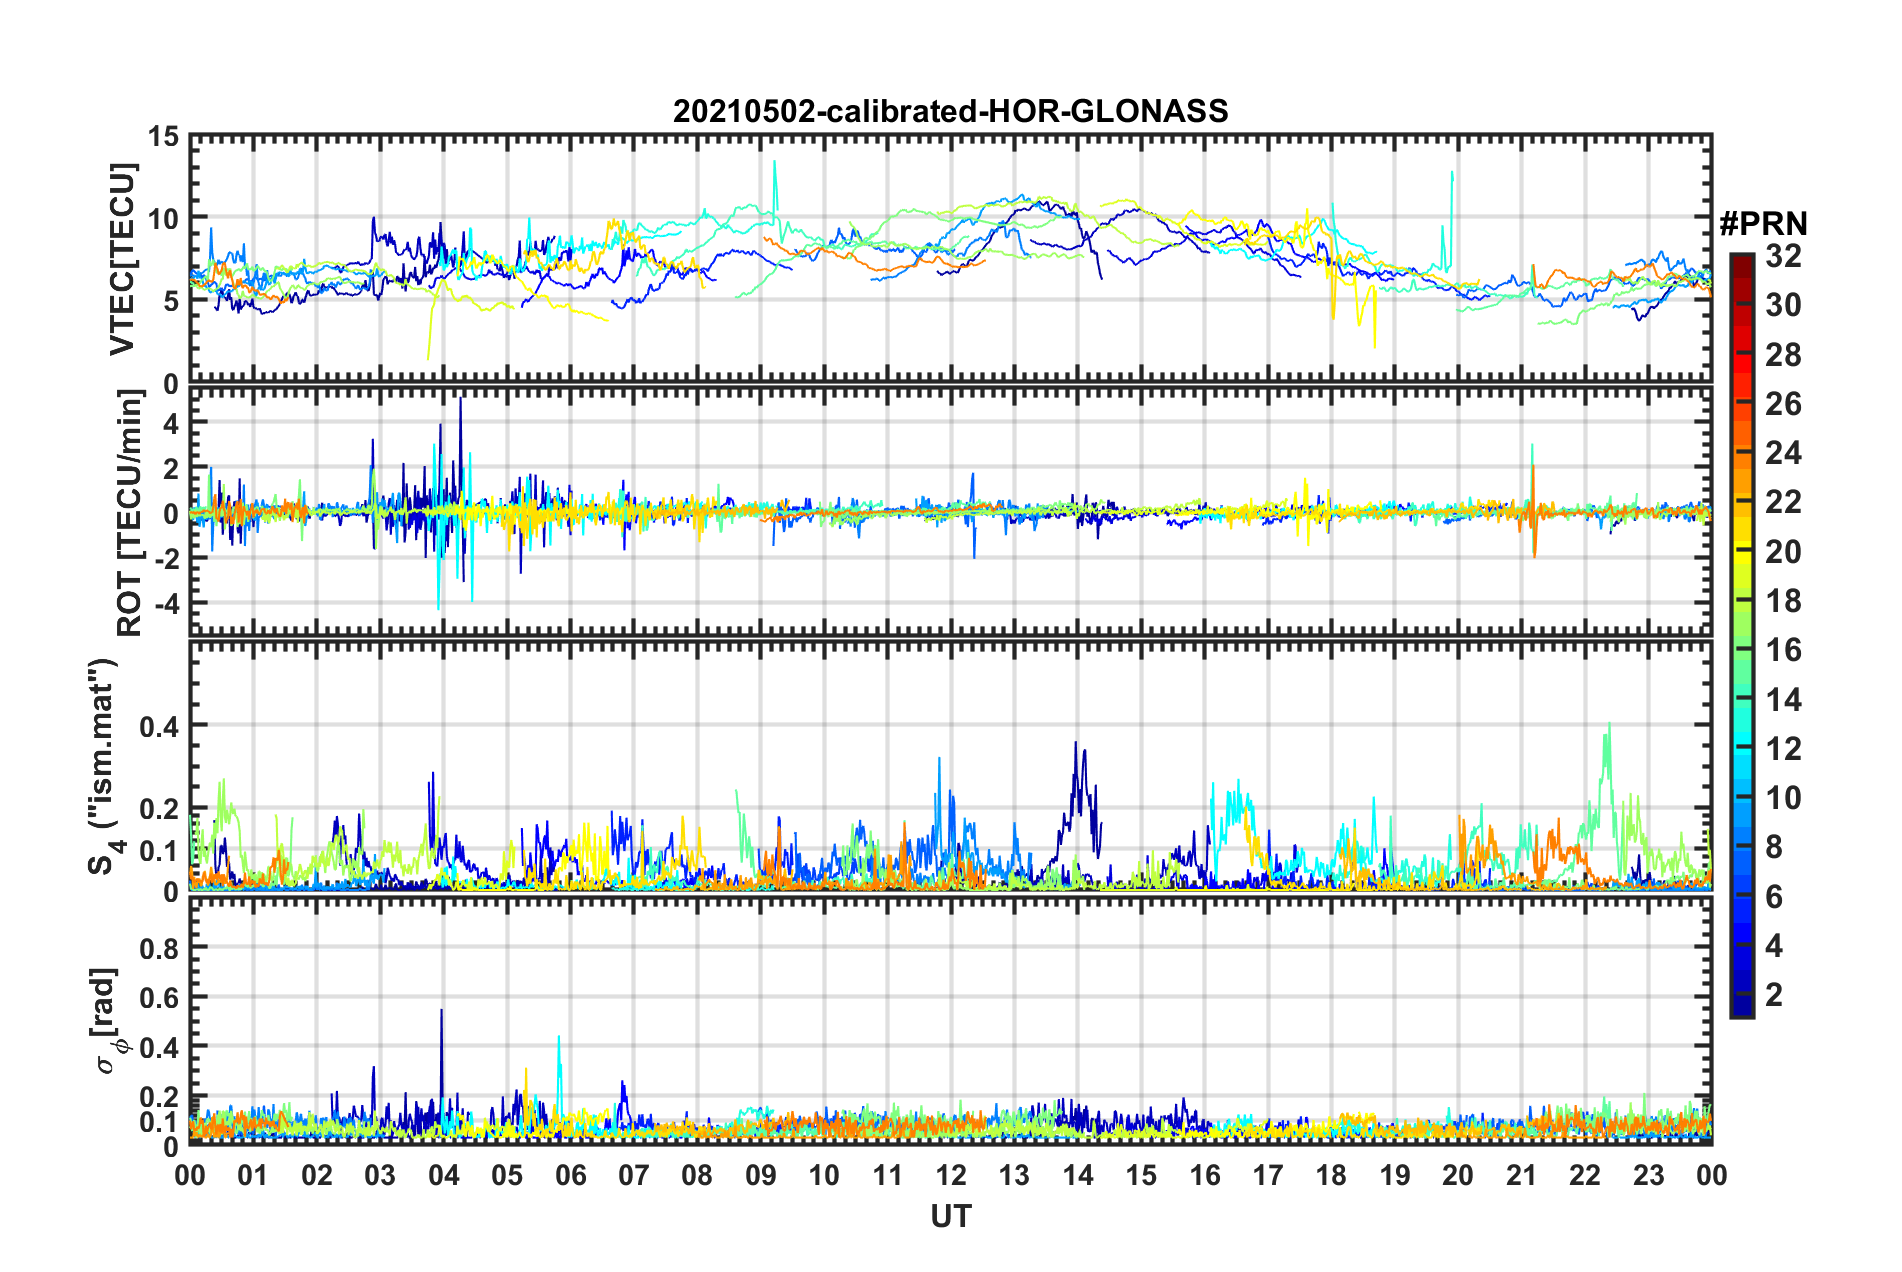Click colorbar tick label 2
This screenshot has width=1902, height=1272.
point(1774,994)
